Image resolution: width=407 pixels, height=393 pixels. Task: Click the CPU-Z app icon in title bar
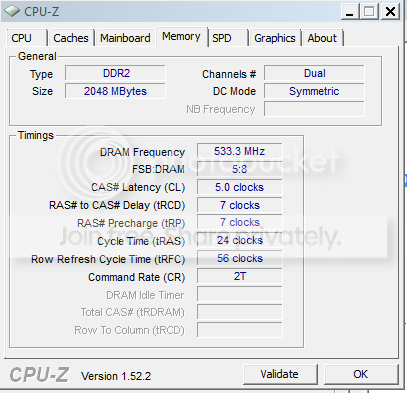[x=12, y=11]
